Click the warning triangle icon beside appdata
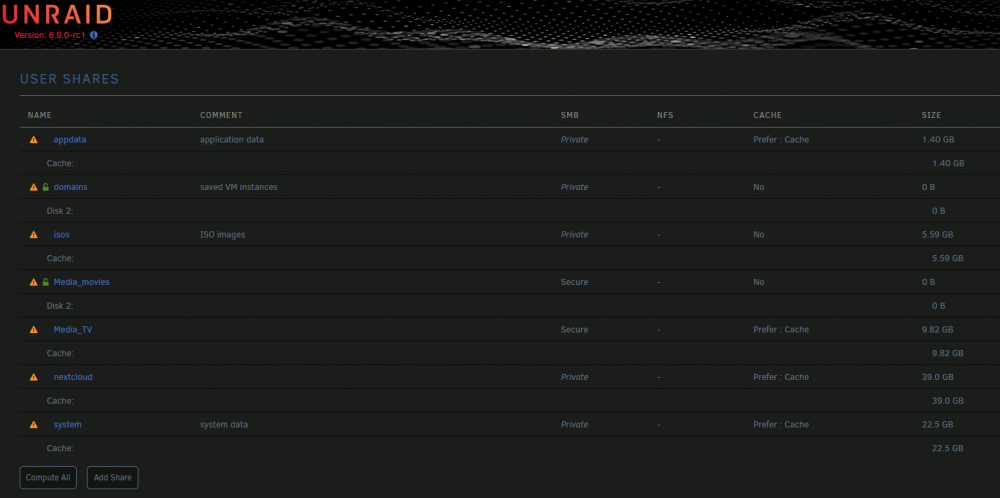1000x498 pixels. click(x=34, y=140)
